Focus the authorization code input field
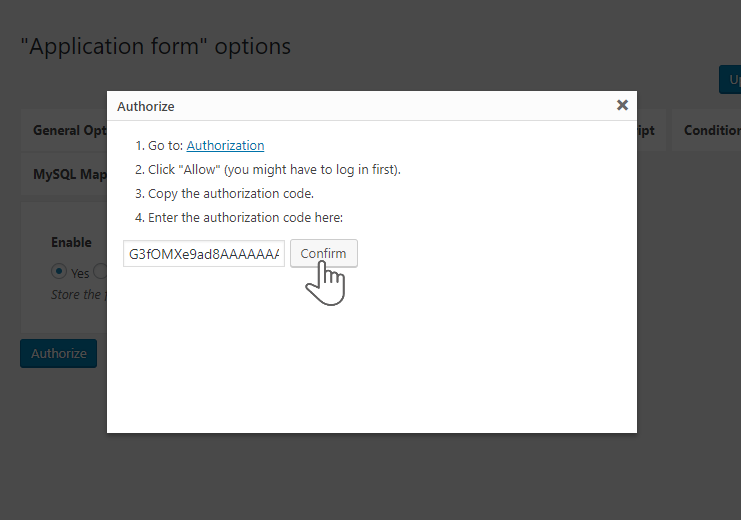 click(x=204, y=254)
